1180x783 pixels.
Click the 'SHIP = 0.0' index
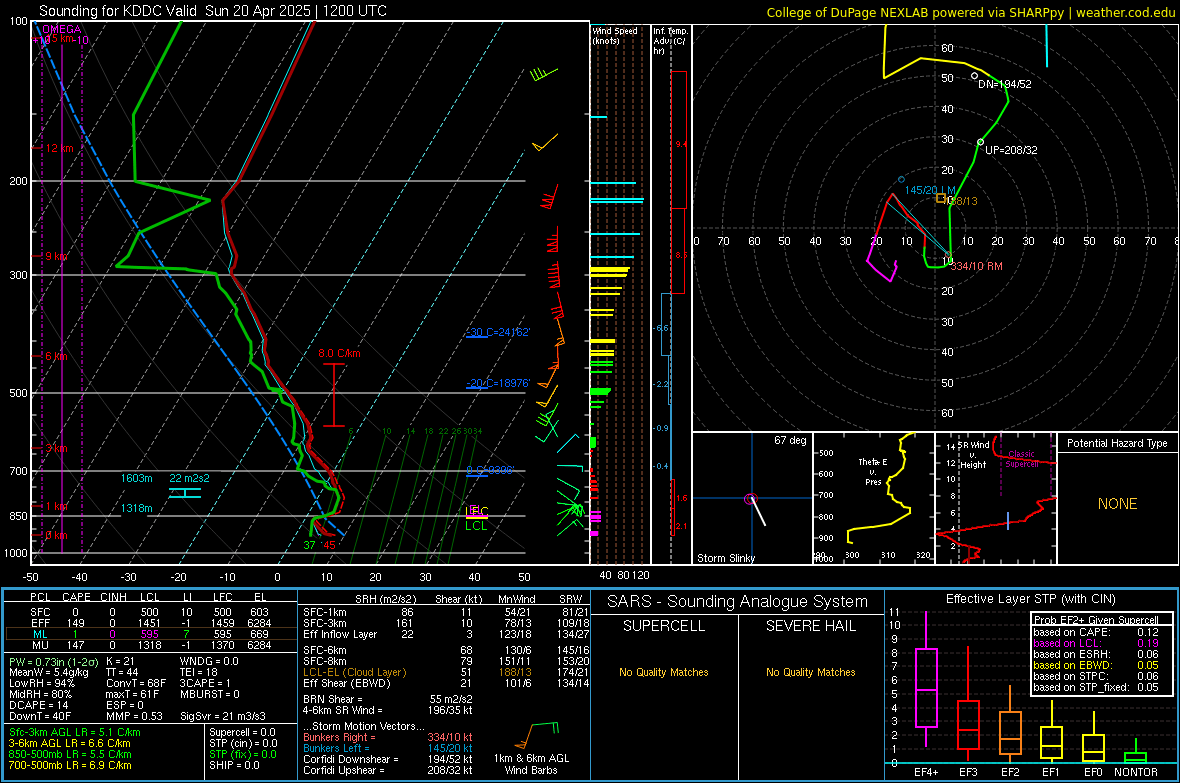tap(234, 766)
